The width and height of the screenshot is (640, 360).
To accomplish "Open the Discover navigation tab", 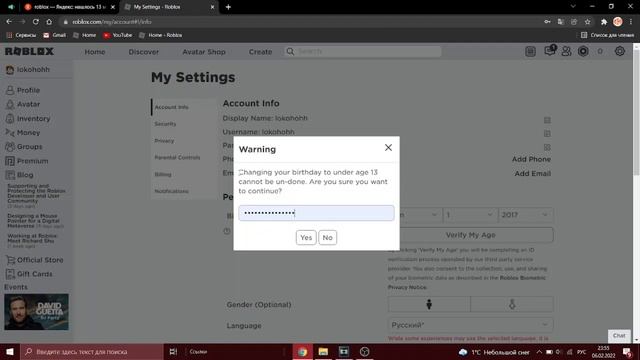I will tap(144, 52).
